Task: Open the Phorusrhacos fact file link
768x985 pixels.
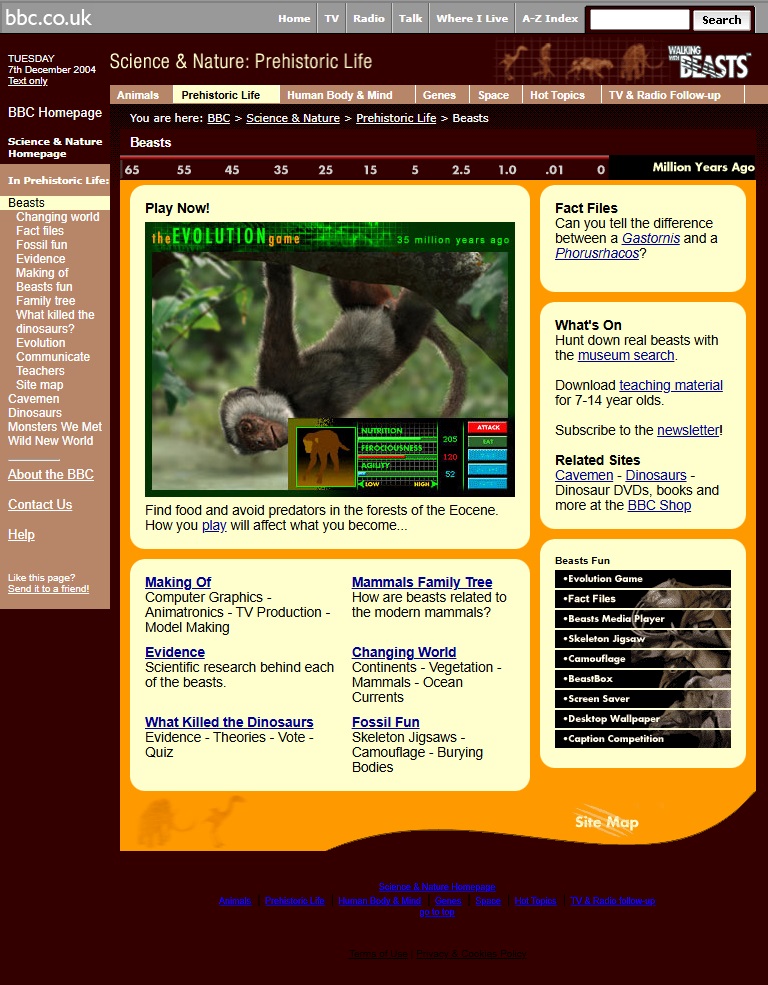Action: pos(597,254)
